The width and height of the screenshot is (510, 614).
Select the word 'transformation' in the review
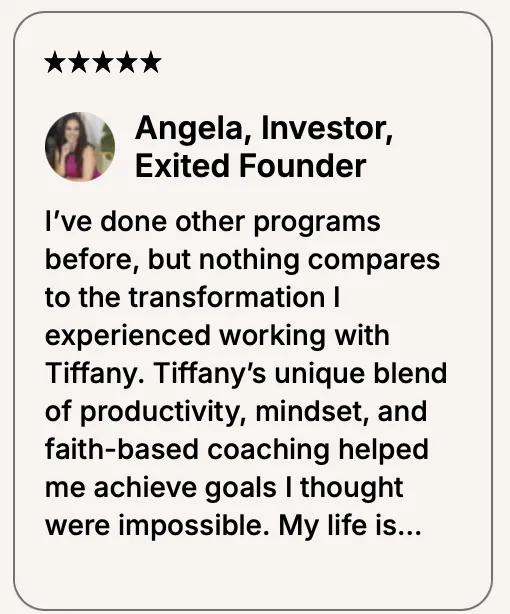tap(227, 297)
